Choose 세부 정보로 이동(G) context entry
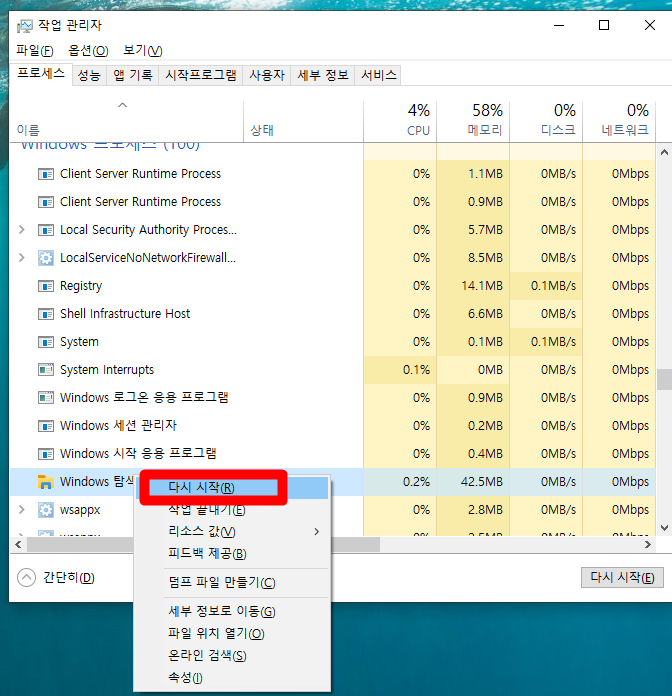The width and height of the screenshot is (672, 696). (x=232, y=612)
